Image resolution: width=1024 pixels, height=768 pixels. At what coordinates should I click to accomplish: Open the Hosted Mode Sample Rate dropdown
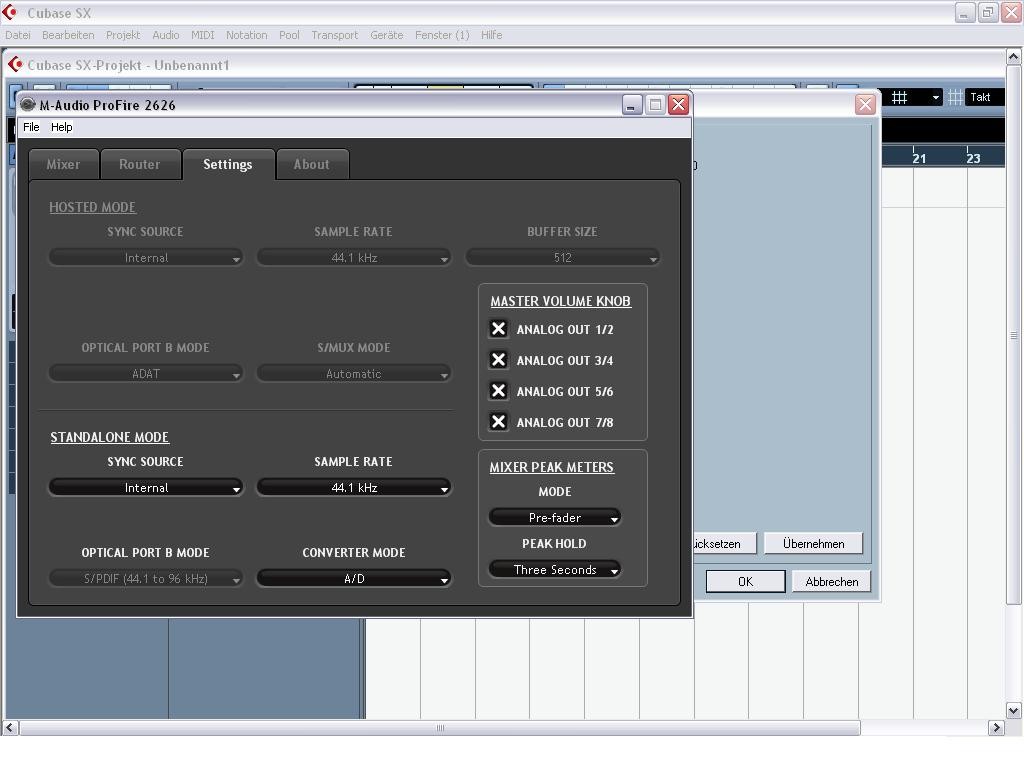pos(353,257)
